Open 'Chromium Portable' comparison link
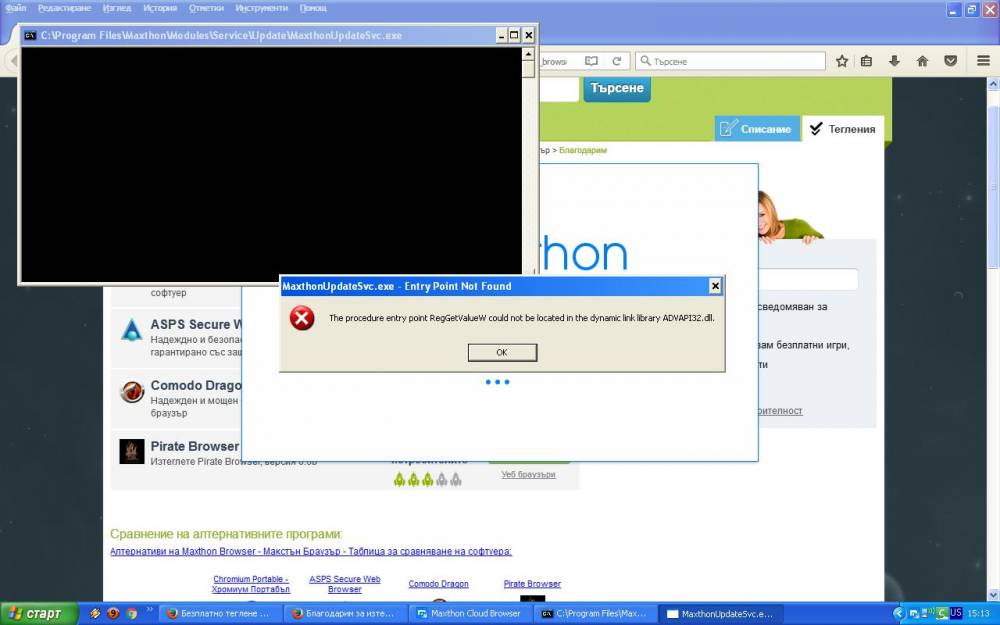Image resolution: width=1000 pixels, height=625 pixels. (251, 584)
